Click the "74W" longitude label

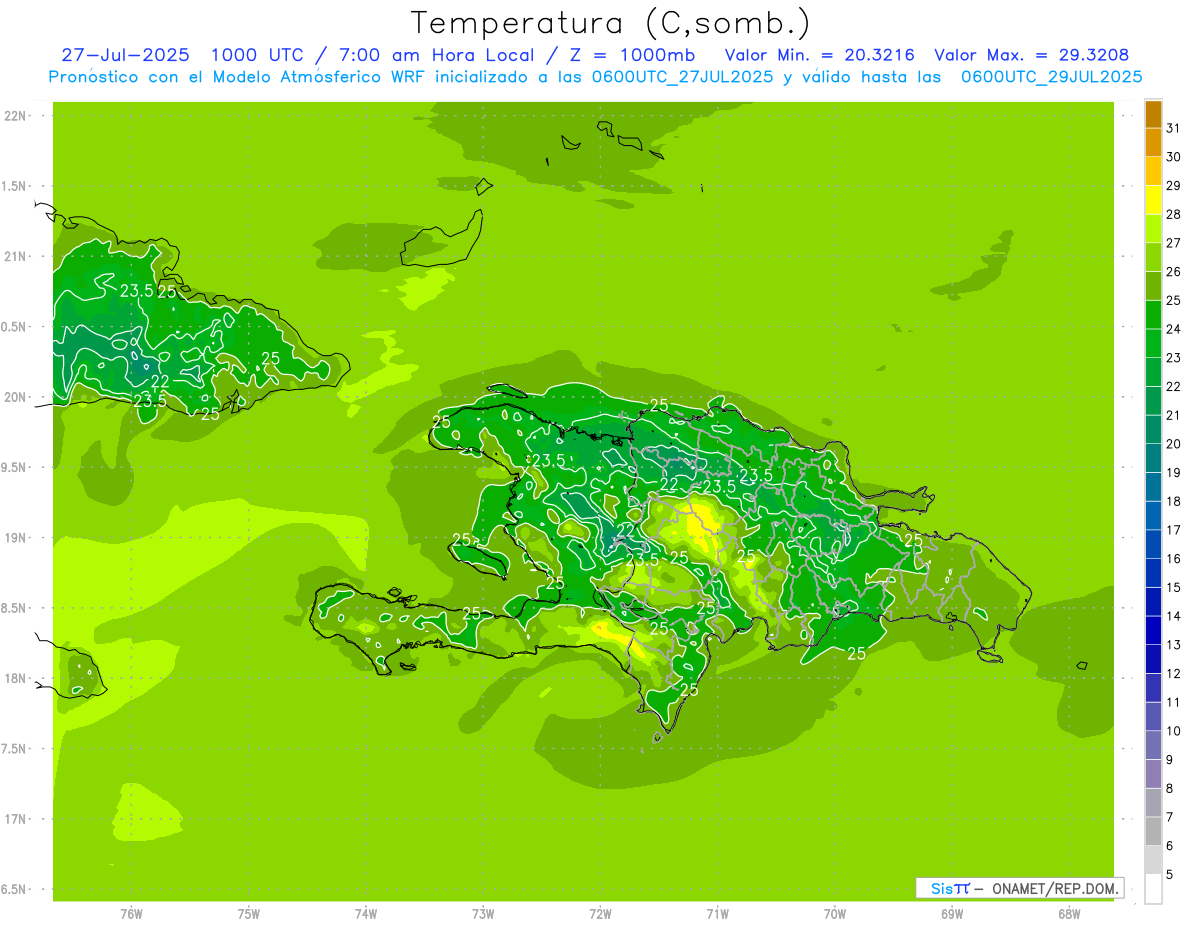(366, 913)
